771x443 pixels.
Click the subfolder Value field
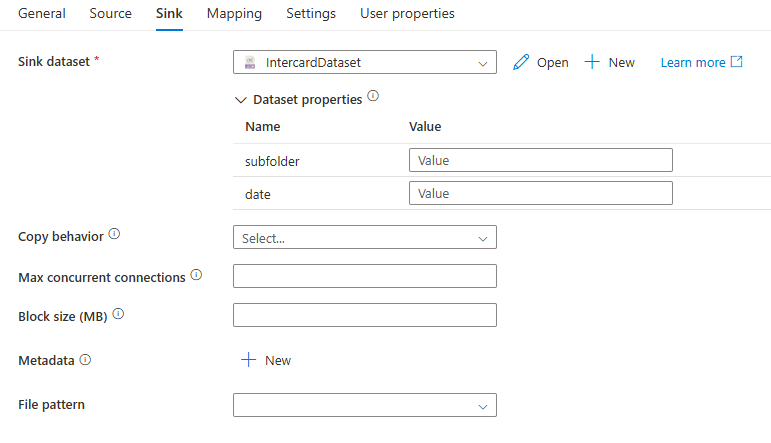tap(540, 160)
